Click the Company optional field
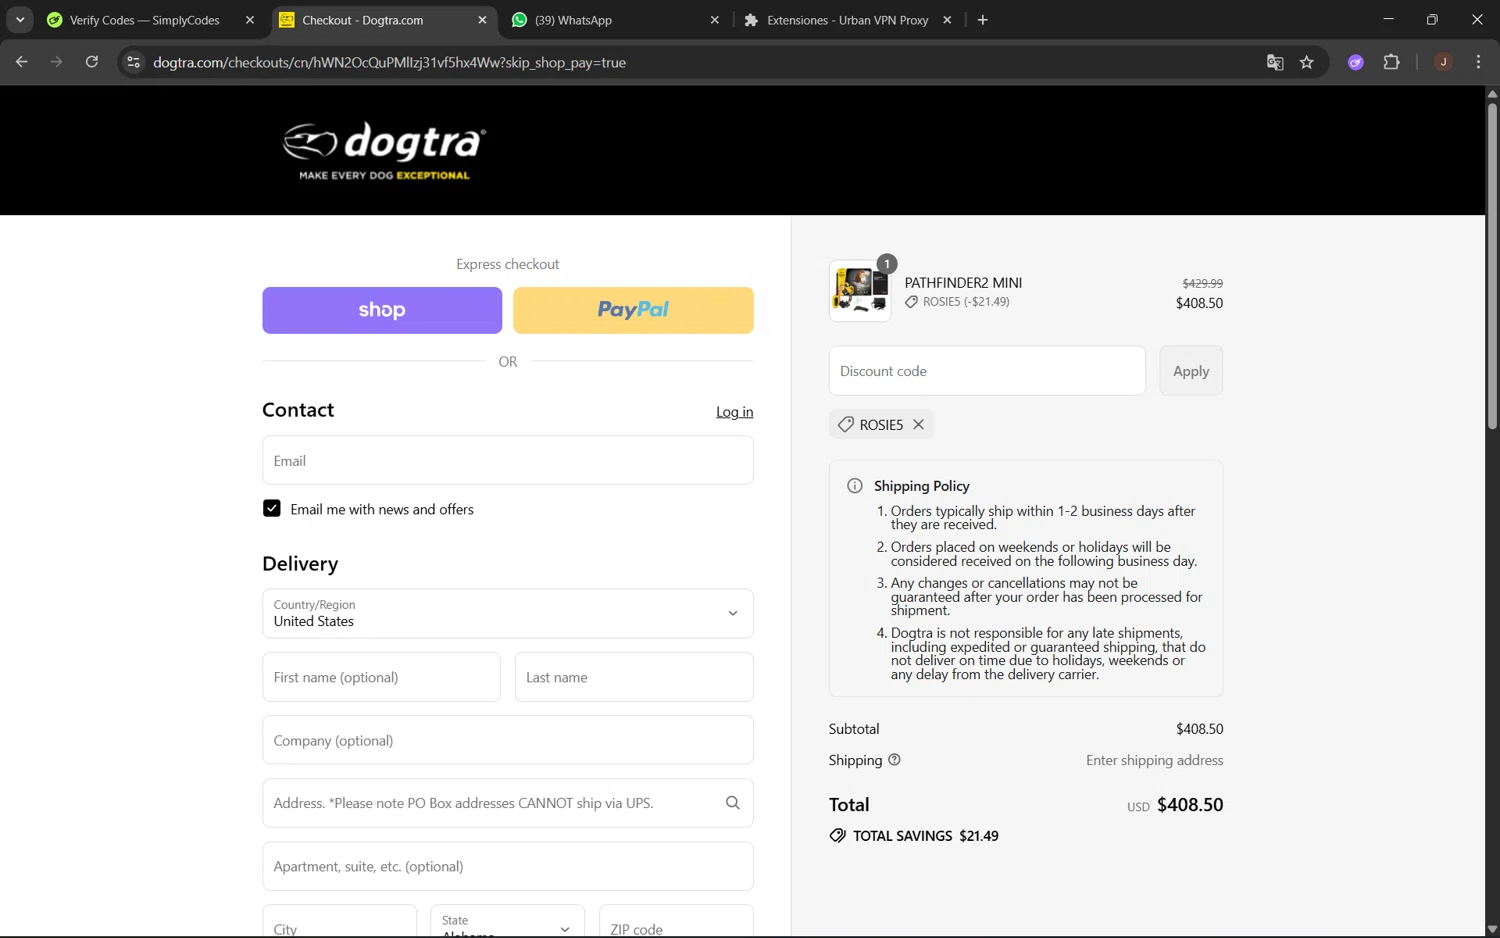 508,741
